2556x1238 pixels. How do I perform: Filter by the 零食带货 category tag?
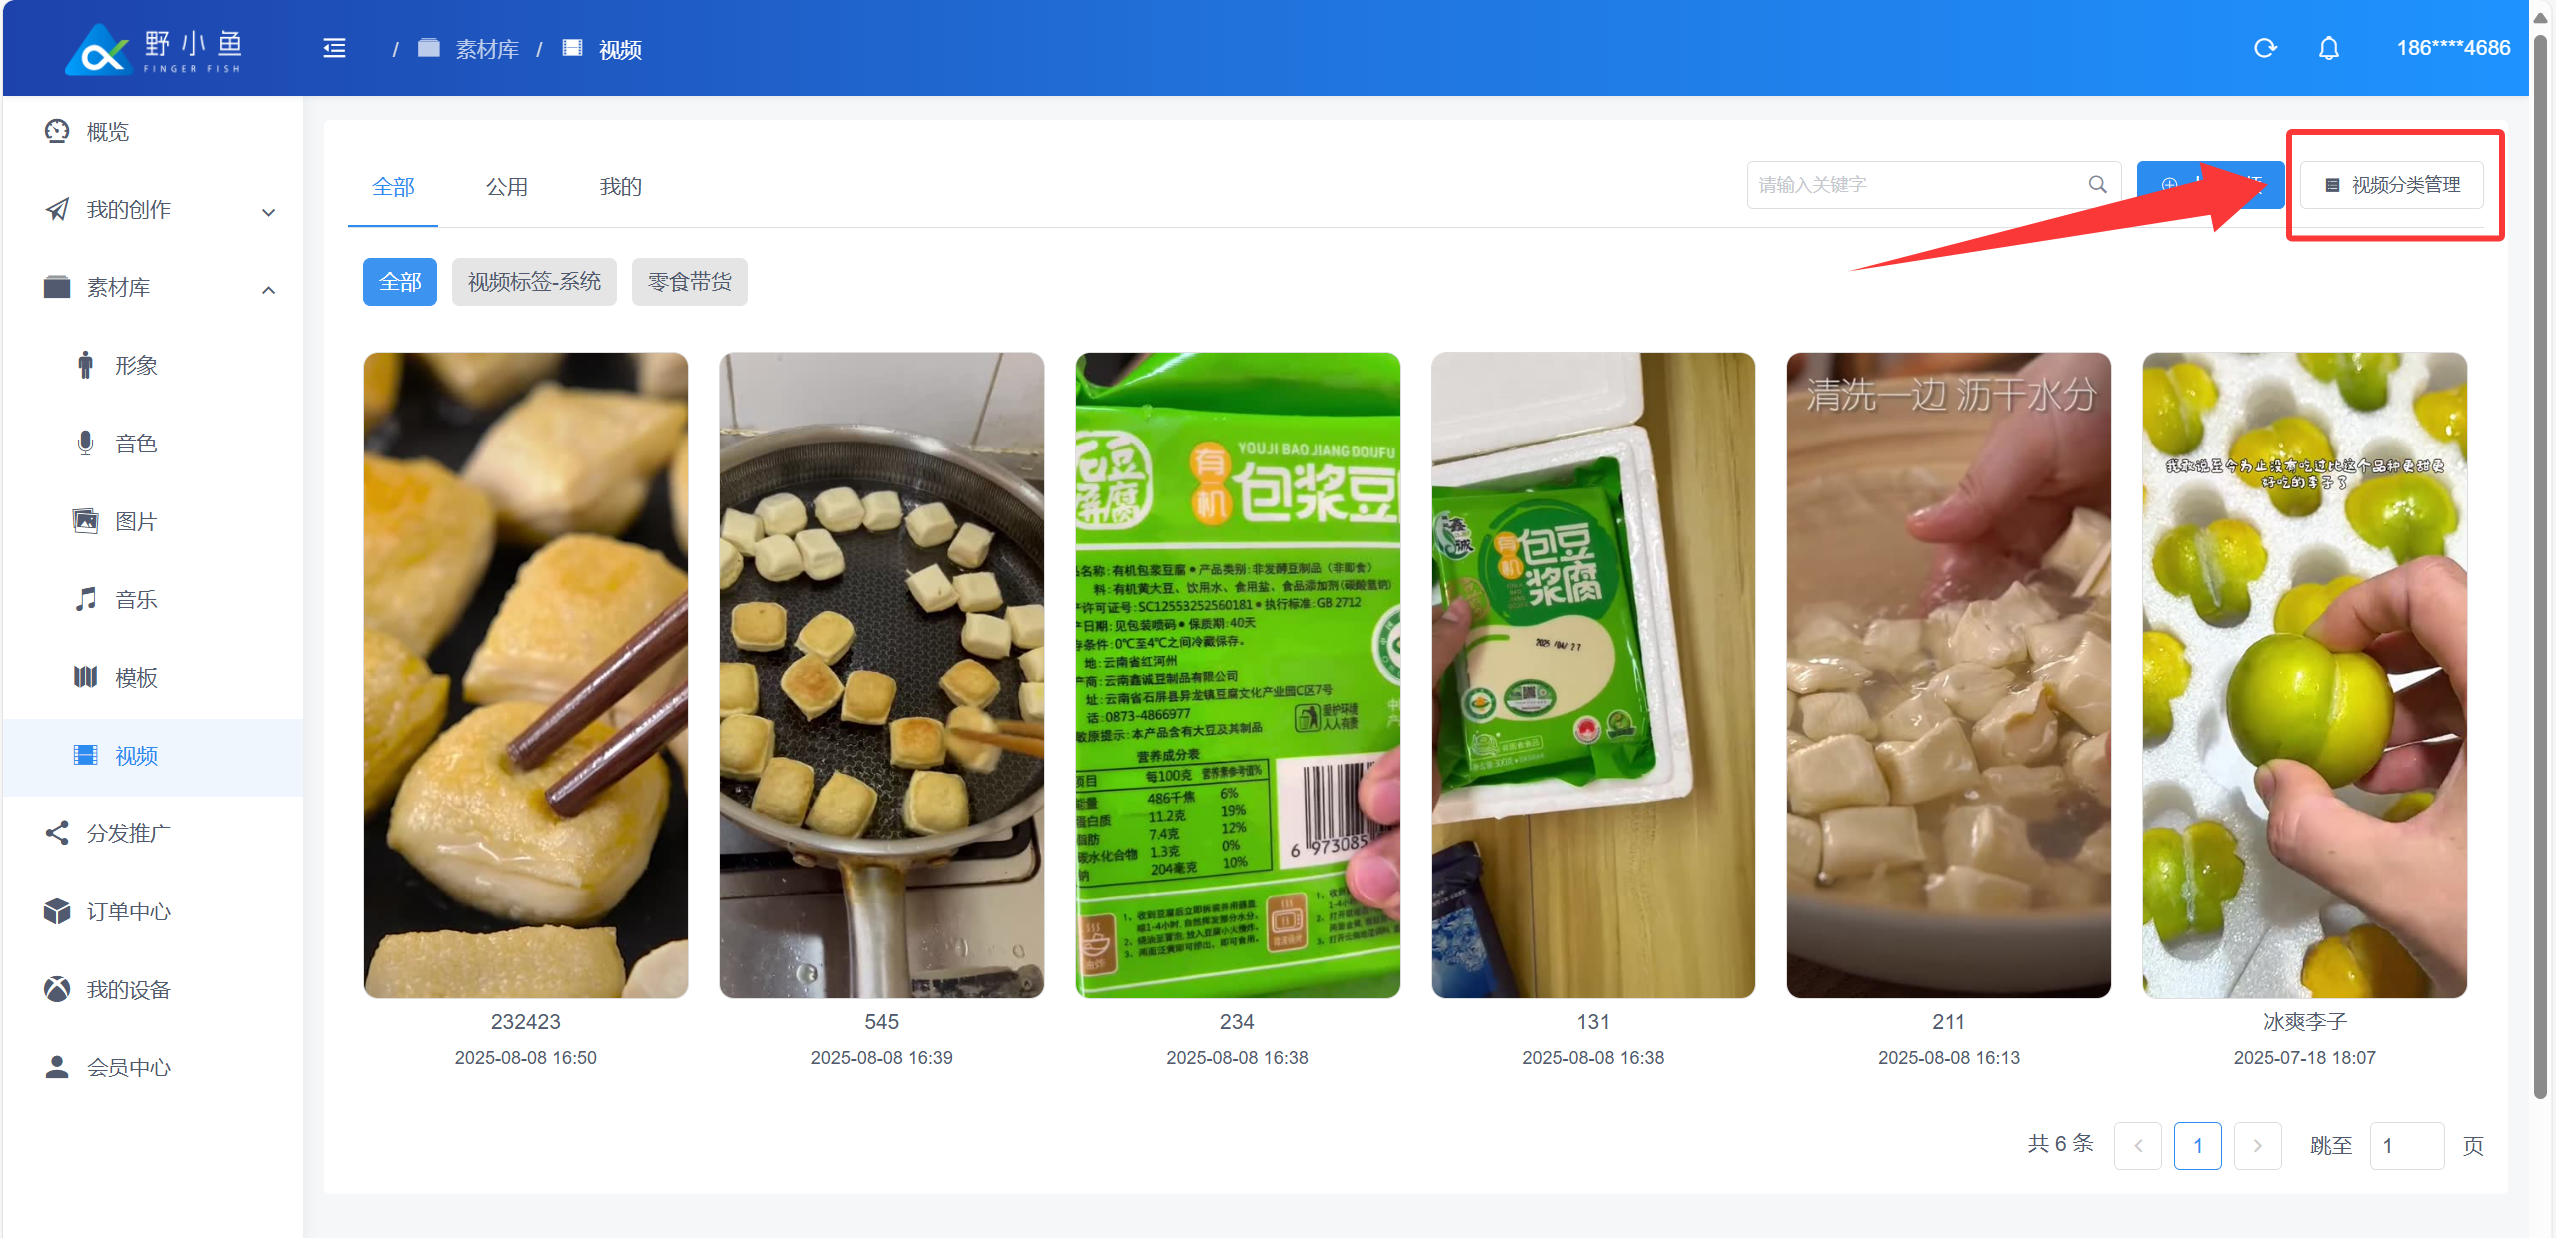coord(689,282)
